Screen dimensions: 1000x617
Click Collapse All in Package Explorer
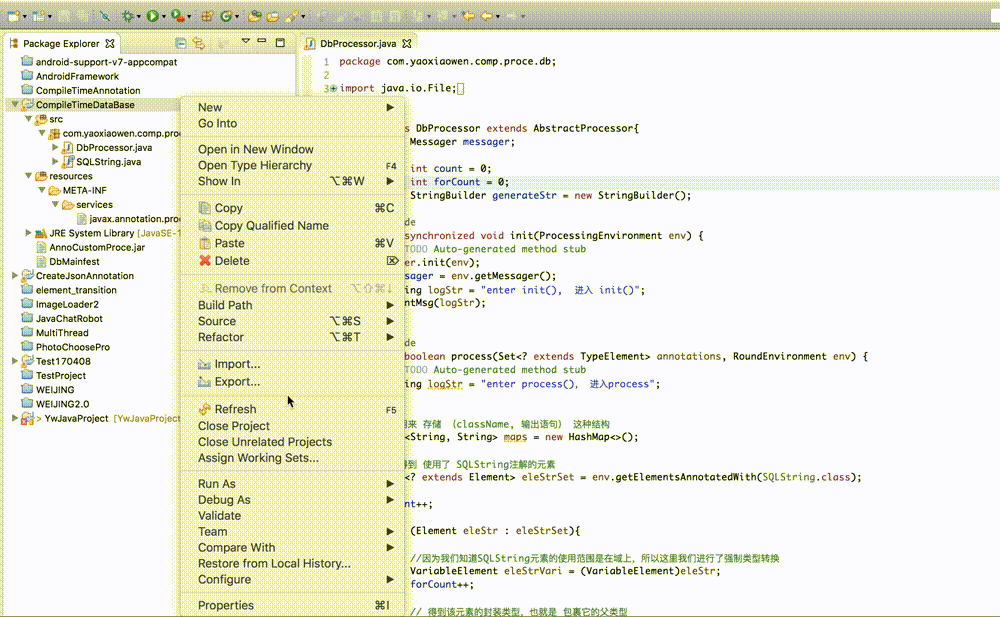181,43
